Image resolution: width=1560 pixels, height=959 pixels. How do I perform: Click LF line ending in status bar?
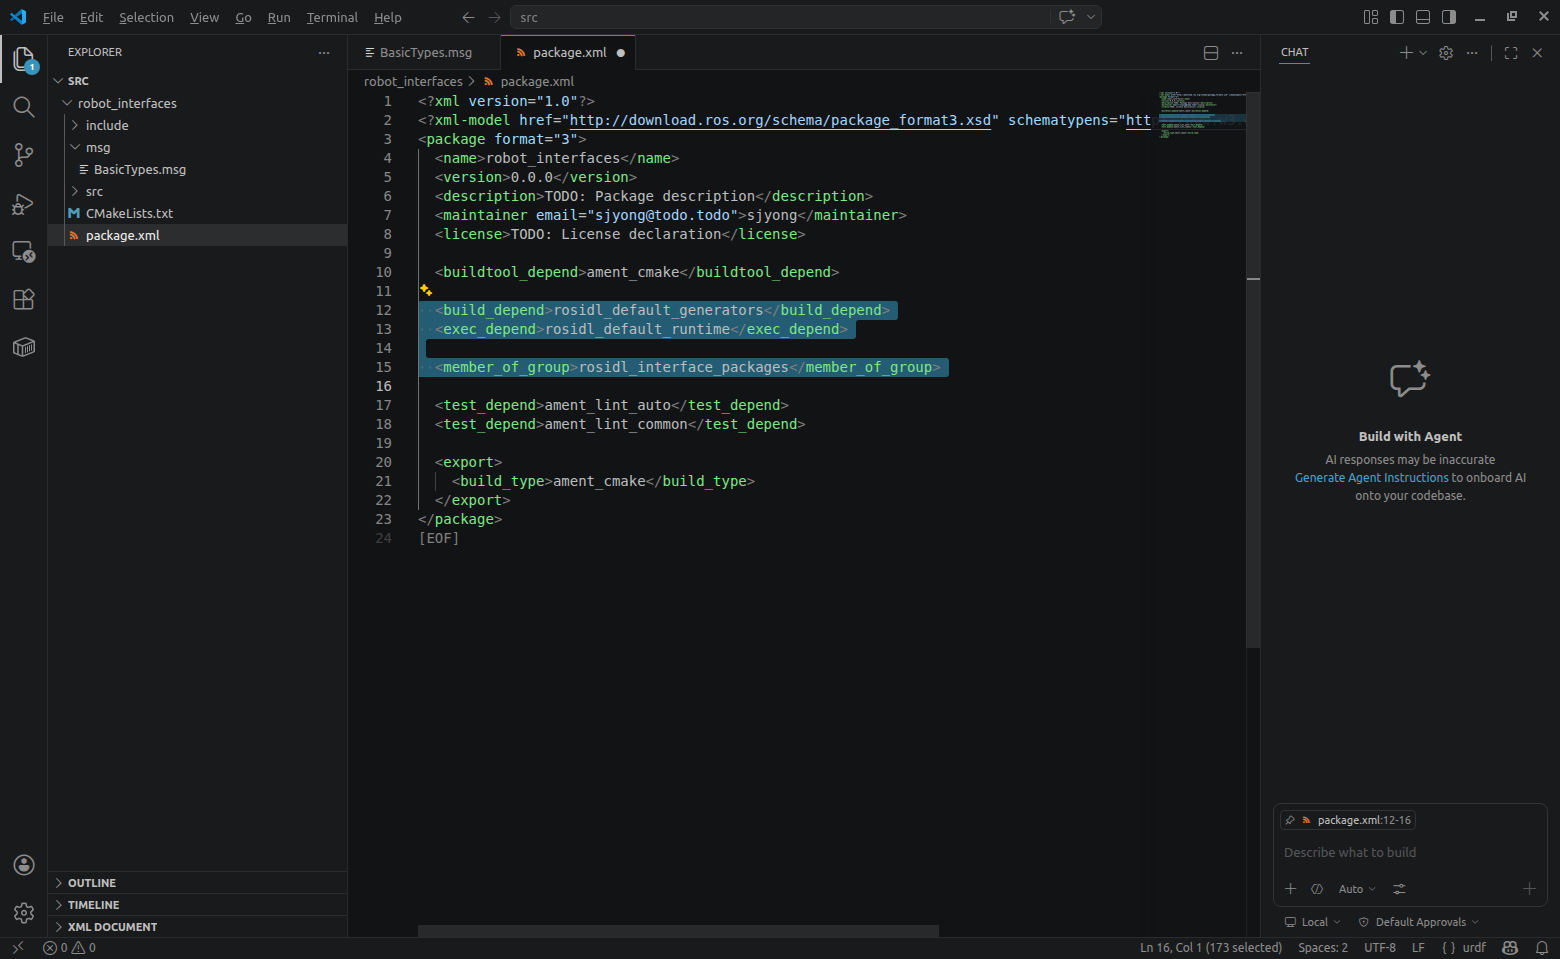(1418, 948)
